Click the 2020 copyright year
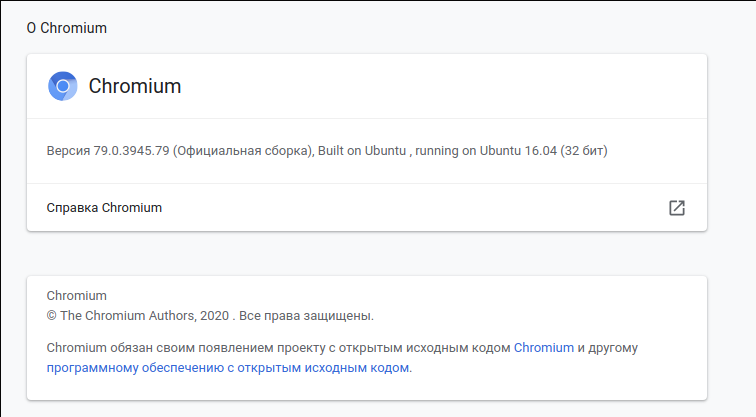This screenshot has height=417, width=756. tap(214, 316)
